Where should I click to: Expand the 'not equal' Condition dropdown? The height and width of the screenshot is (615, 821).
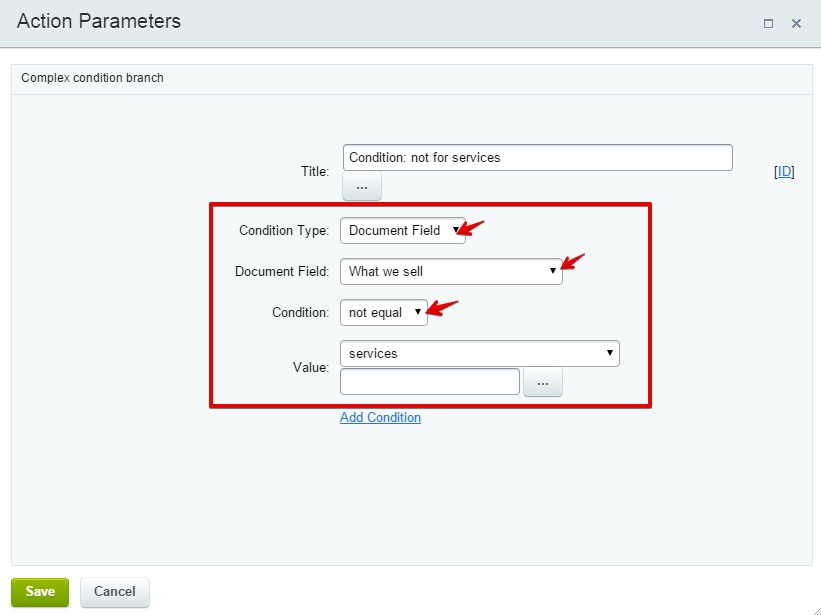point(384,312)
